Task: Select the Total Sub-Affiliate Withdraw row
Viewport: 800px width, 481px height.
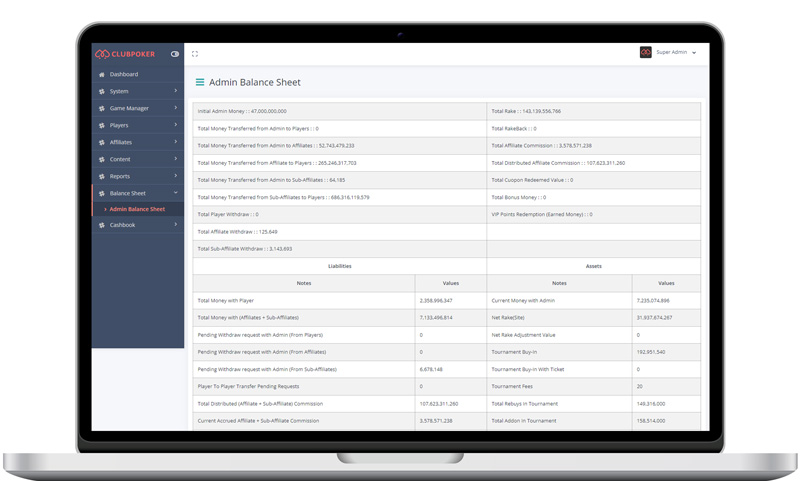Action: 340,249
